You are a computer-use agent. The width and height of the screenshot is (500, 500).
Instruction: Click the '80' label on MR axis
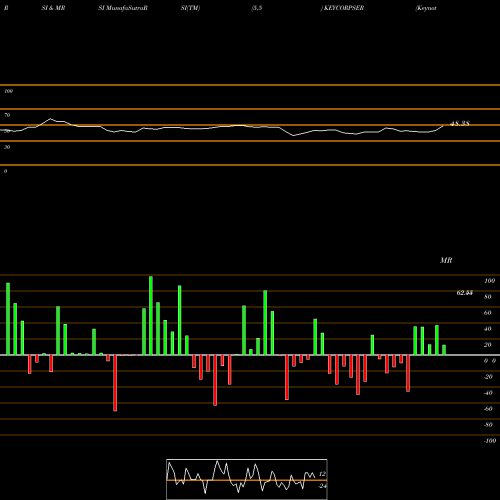coord(488,297)
